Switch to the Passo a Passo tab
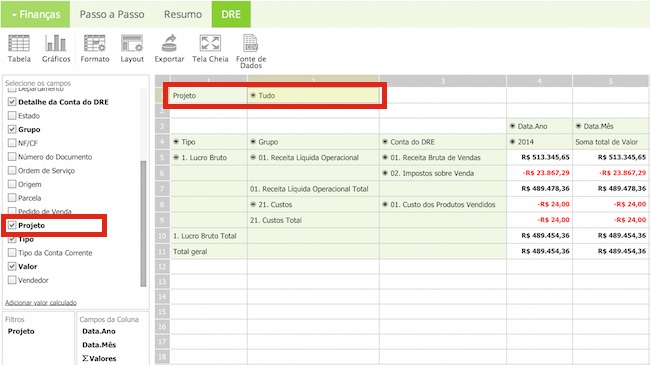 click(x=112, y=14)
